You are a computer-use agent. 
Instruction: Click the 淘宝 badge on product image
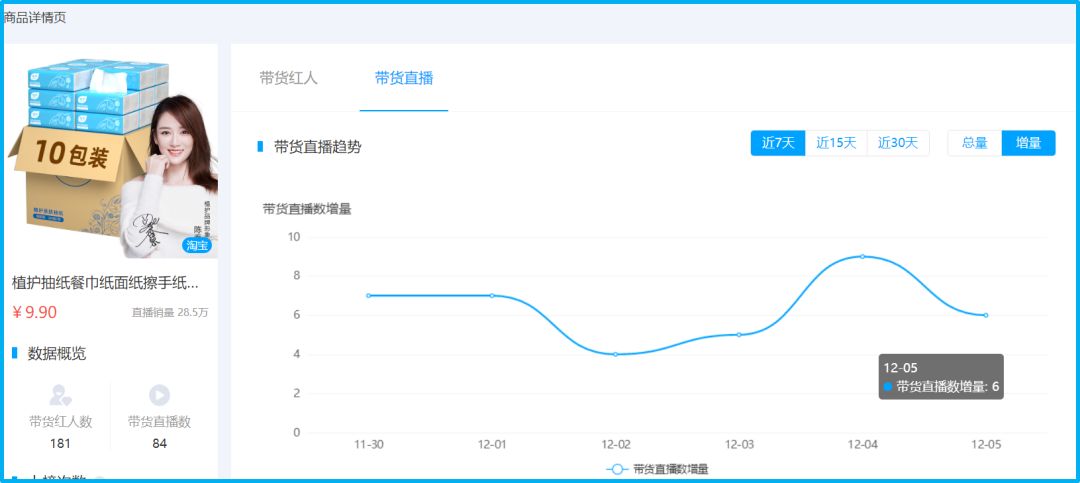pos(197,246)
